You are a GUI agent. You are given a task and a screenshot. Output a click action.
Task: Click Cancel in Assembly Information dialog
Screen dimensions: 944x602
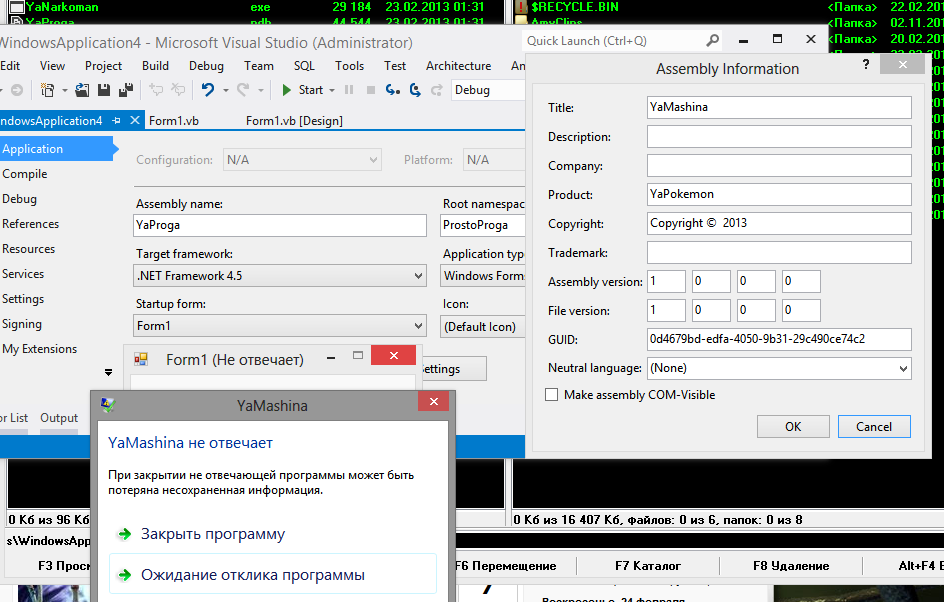click(873, 427)
